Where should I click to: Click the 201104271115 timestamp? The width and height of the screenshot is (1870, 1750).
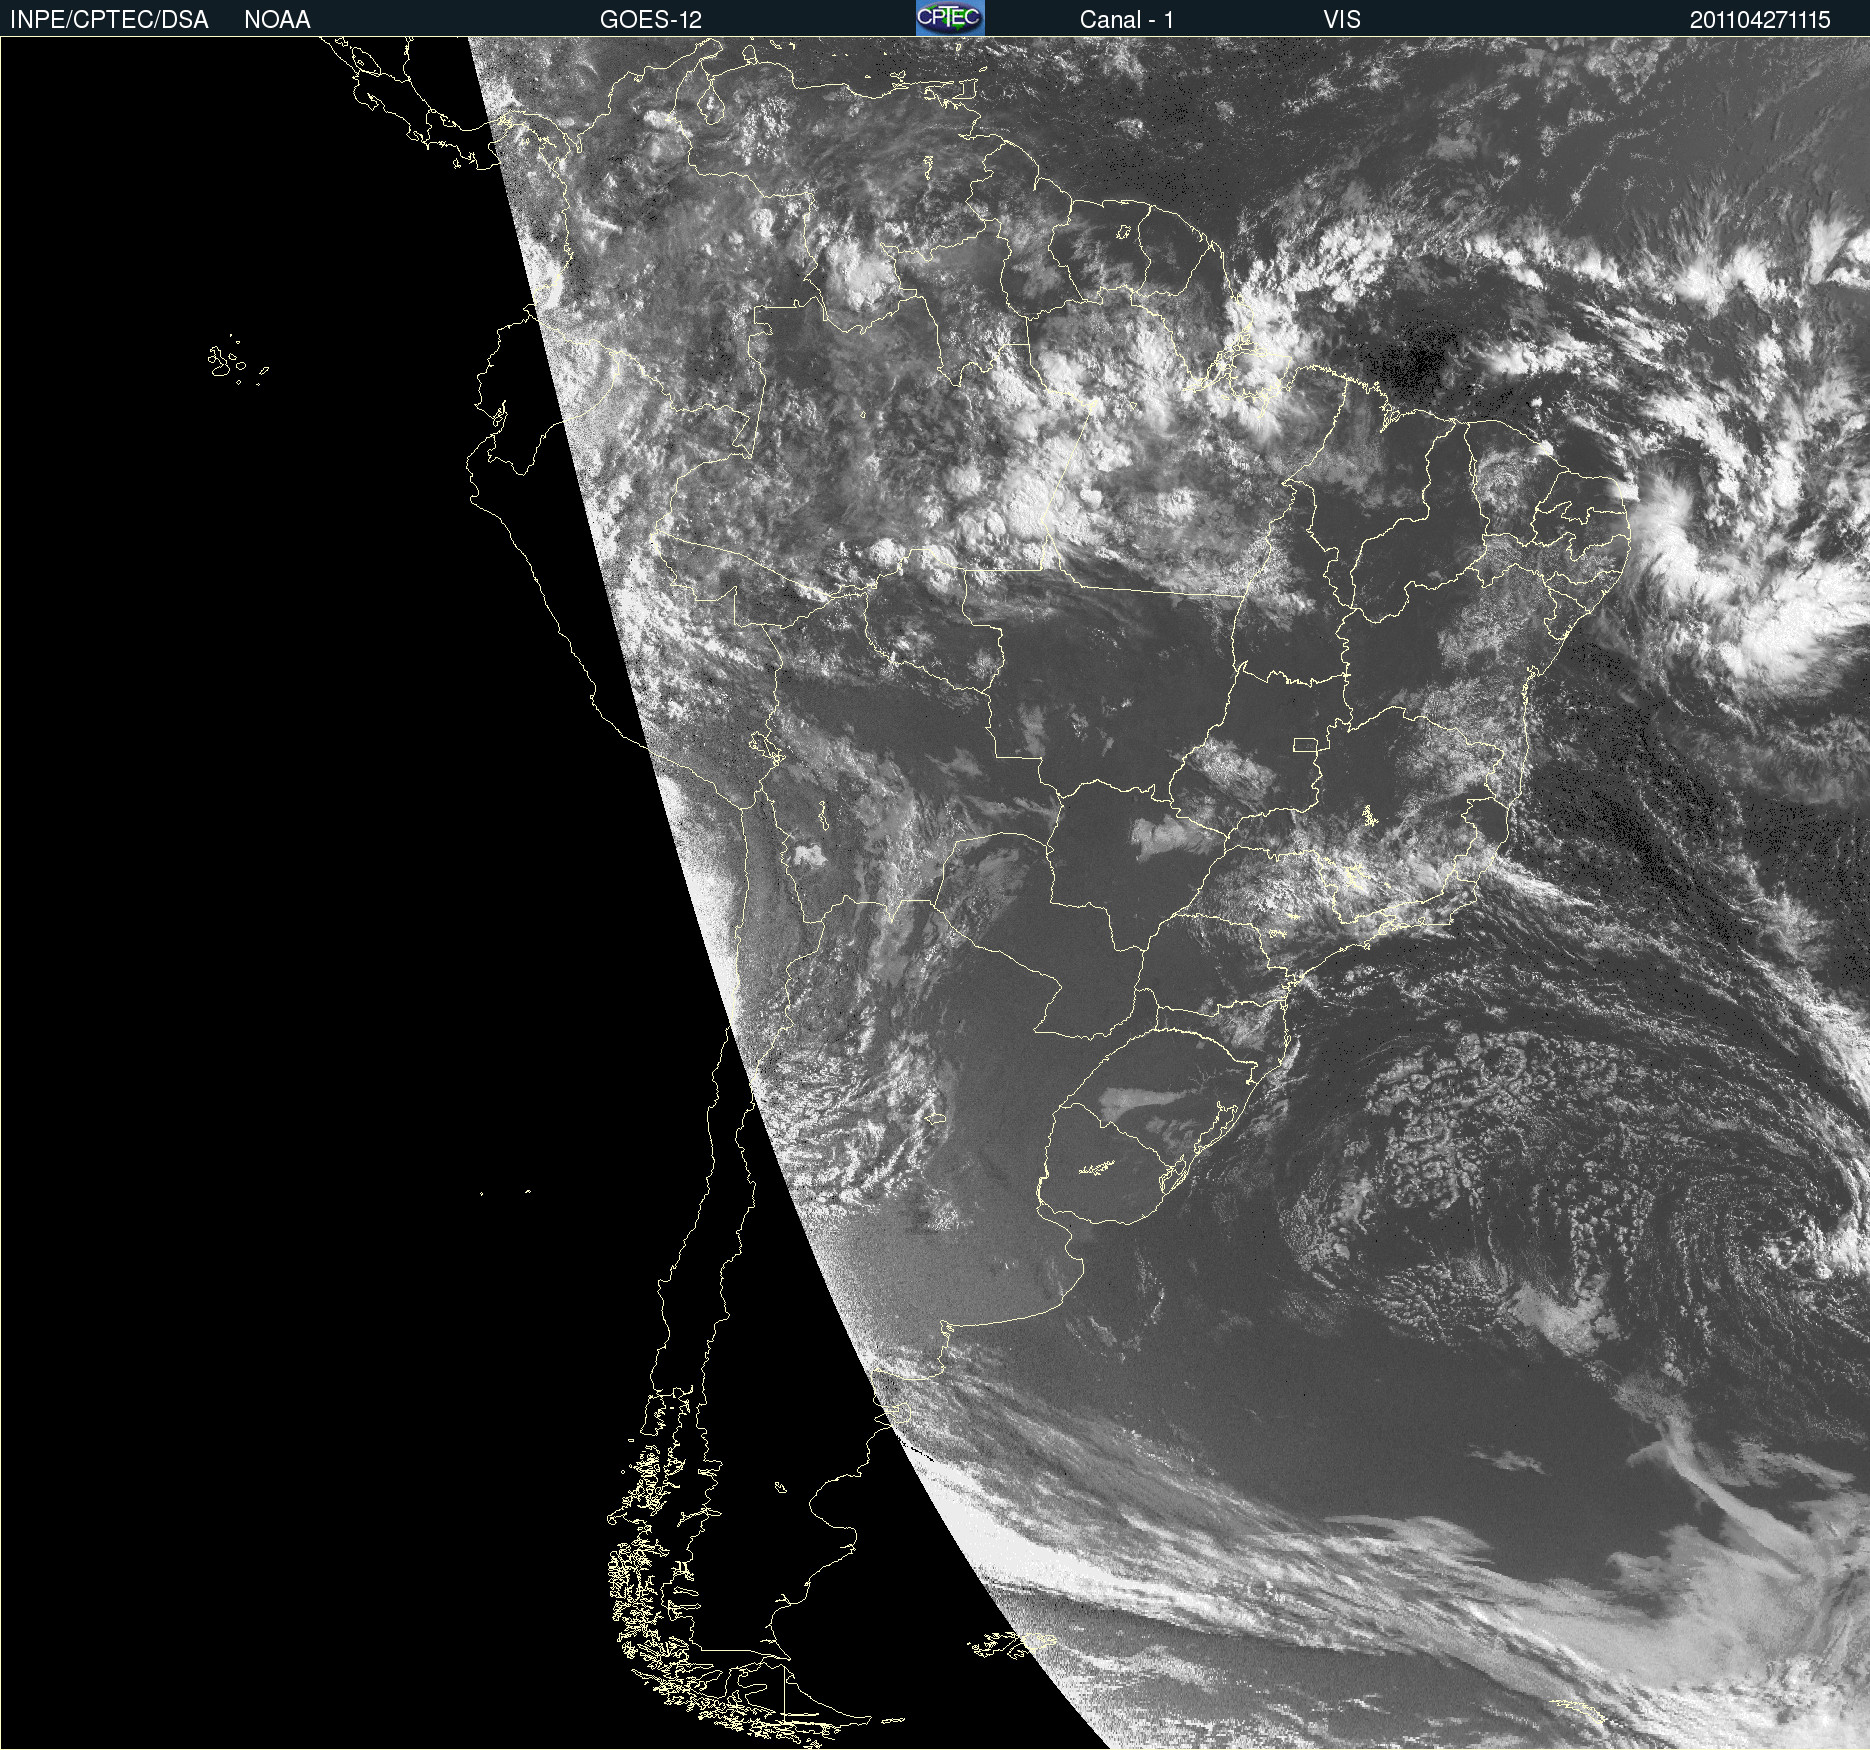tap(1760, 20)
